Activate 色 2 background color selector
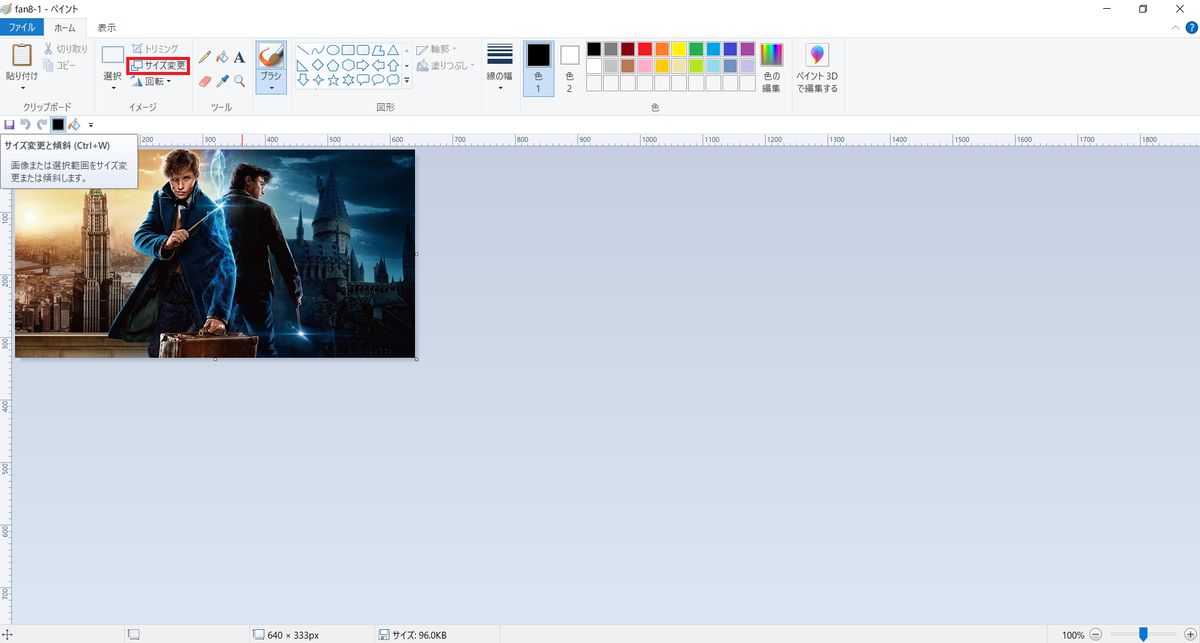 [x=569, y=69]
